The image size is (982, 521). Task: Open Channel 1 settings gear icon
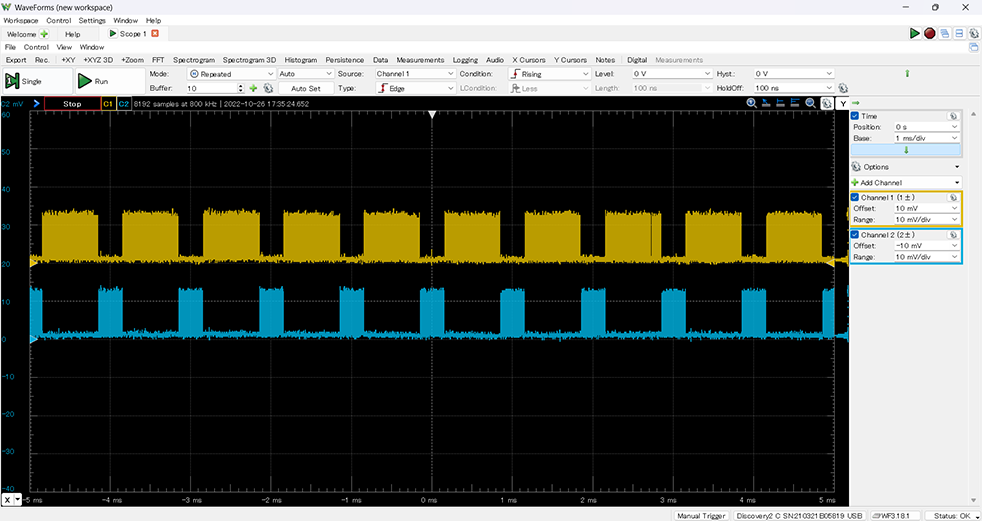953,197
